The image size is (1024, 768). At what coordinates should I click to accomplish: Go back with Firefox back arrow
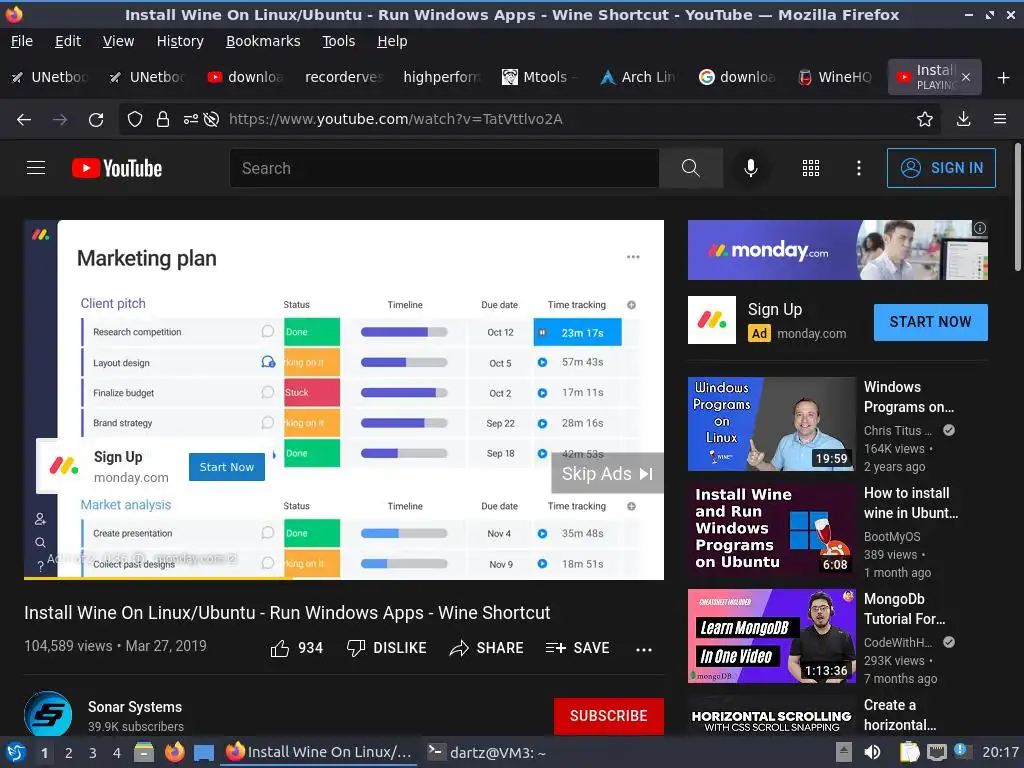pyautogui.click(x=24, y=120)
